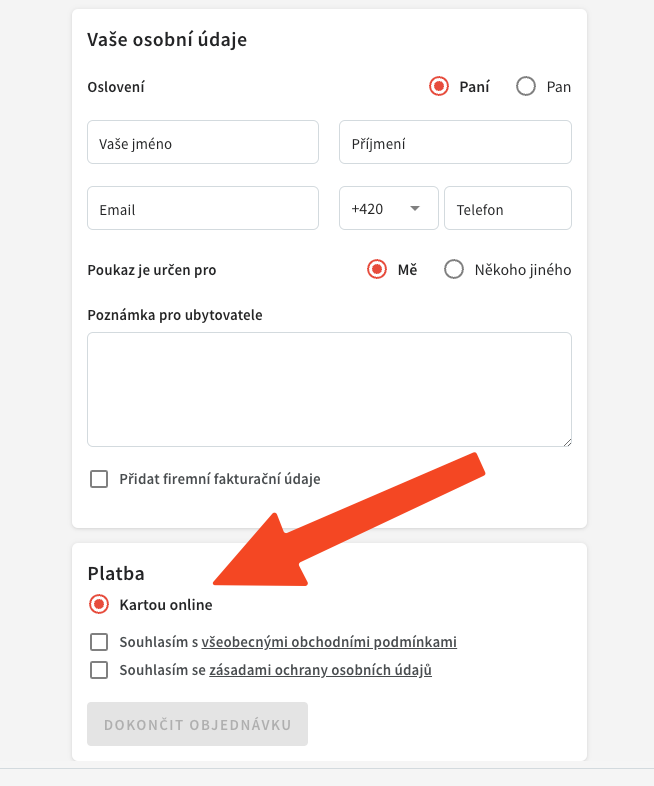Open všeobecnými obchodními podmínkami link

(x=329, y=642)
